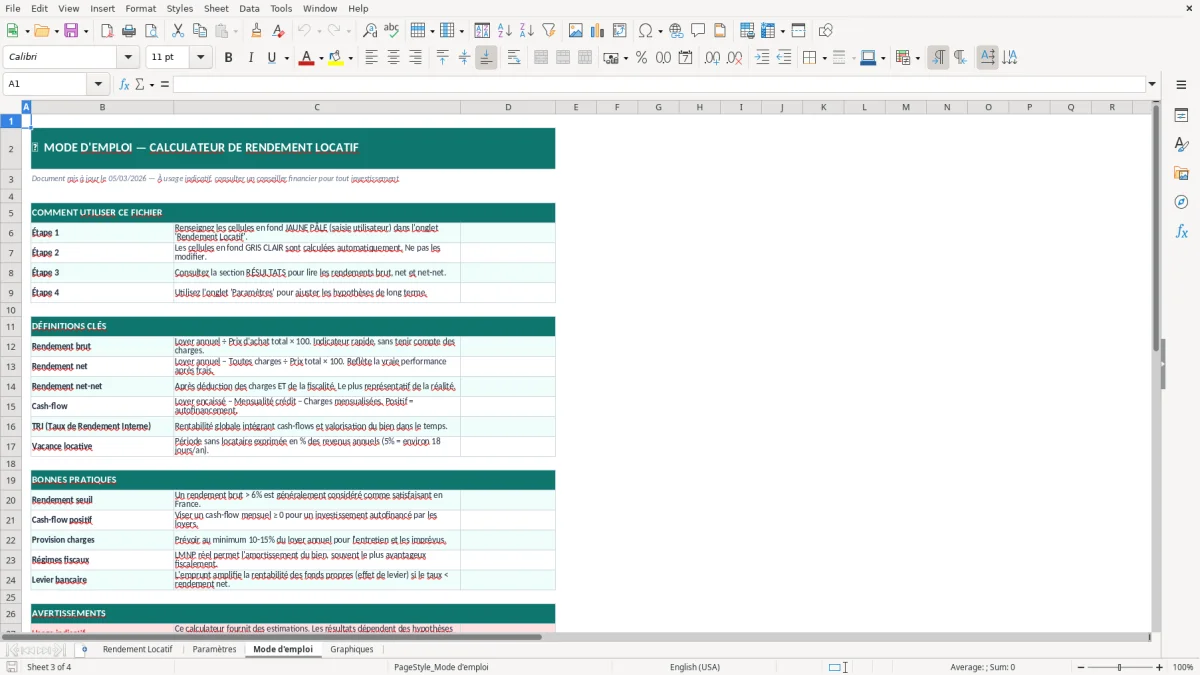Click the Function Wizard fx icon

point(125,84)
